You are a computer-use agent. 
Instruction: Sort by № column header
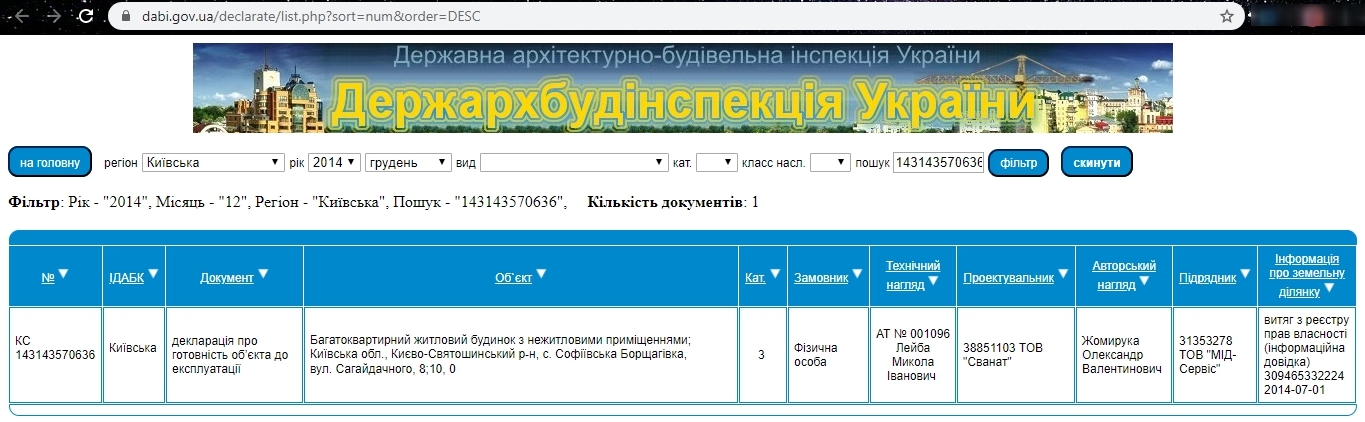[x=47, y=277]
